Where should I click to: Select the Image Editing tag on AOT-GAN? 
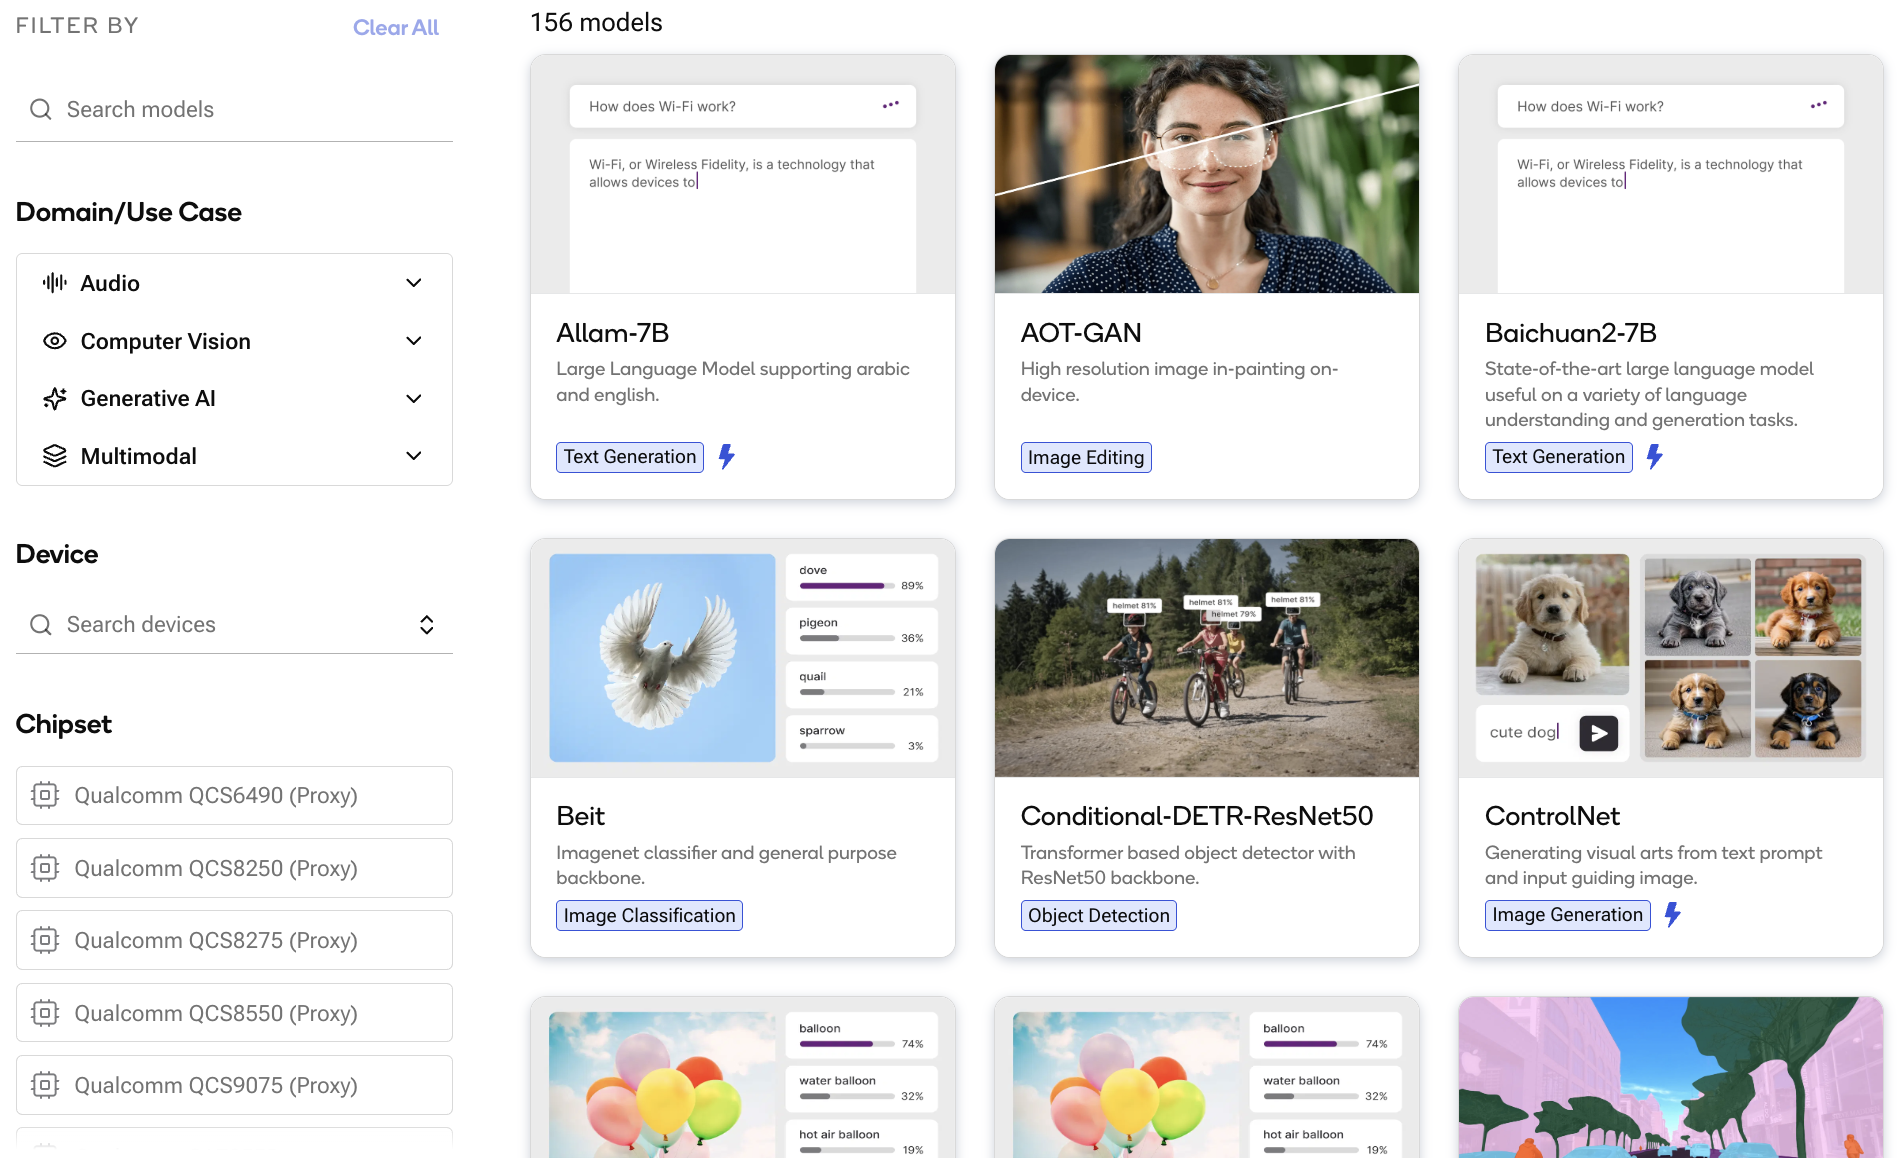[1085, 458]
